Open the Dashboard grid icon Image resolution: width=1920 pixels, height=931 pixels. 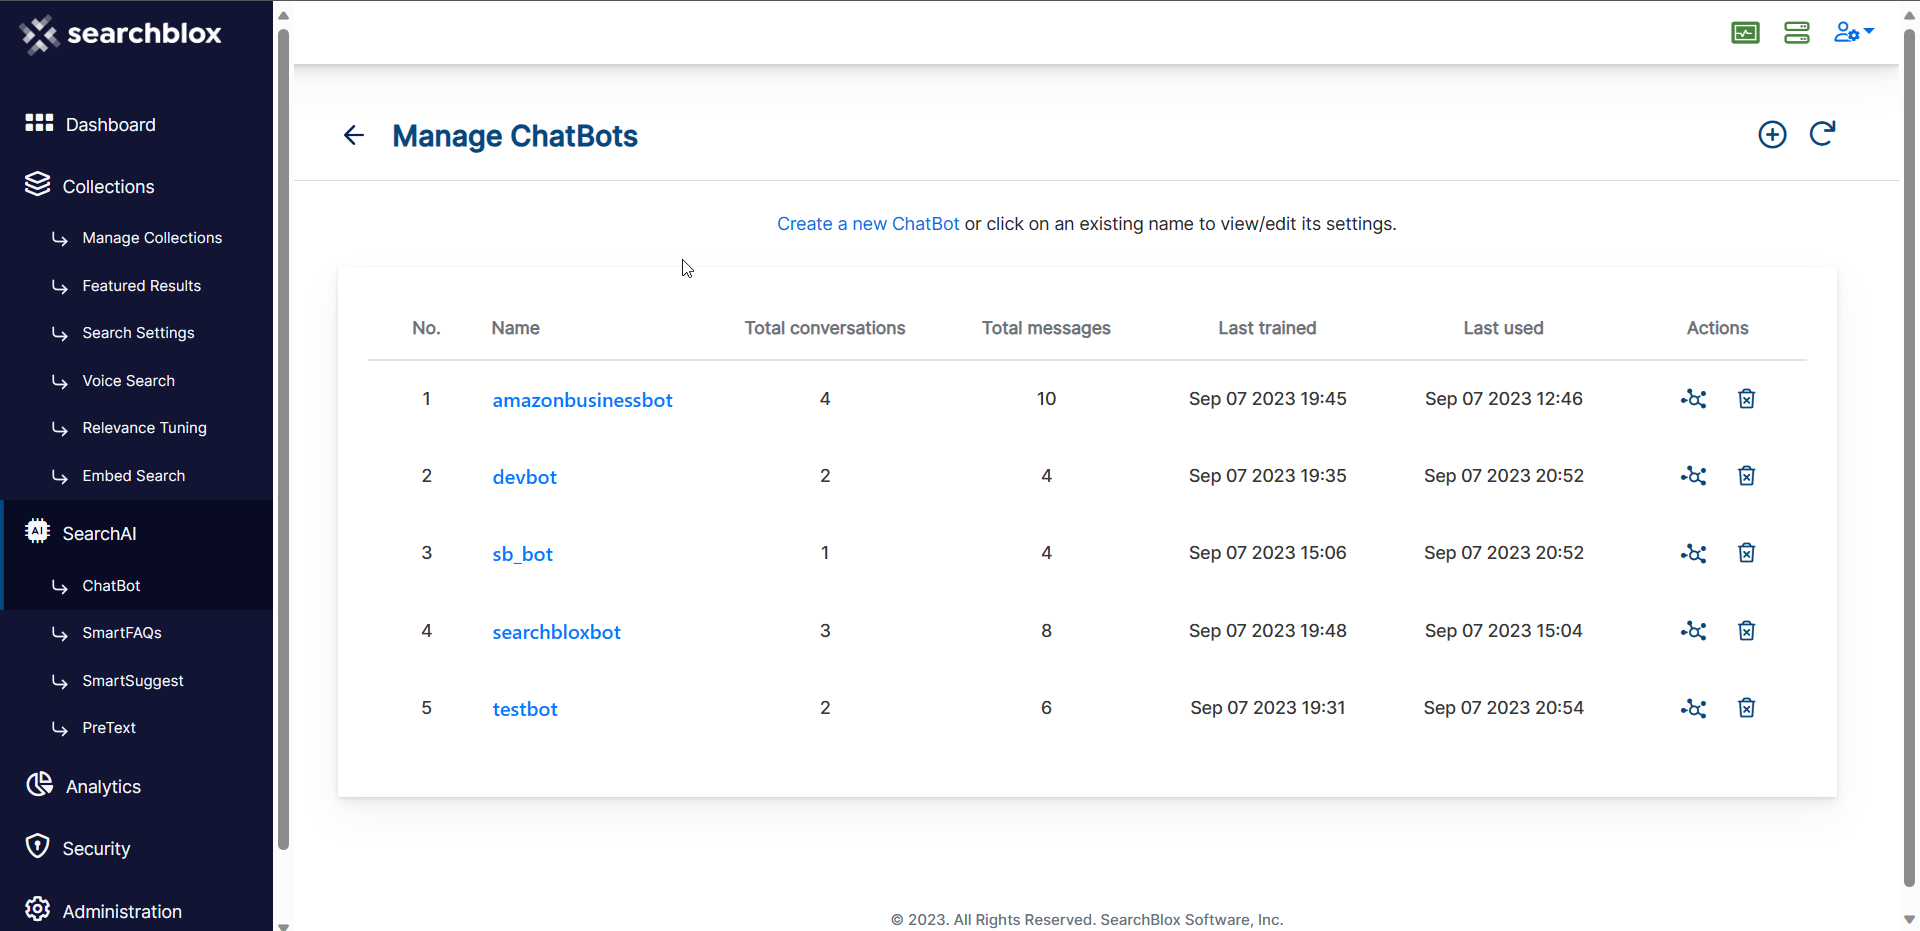point(39,123)
